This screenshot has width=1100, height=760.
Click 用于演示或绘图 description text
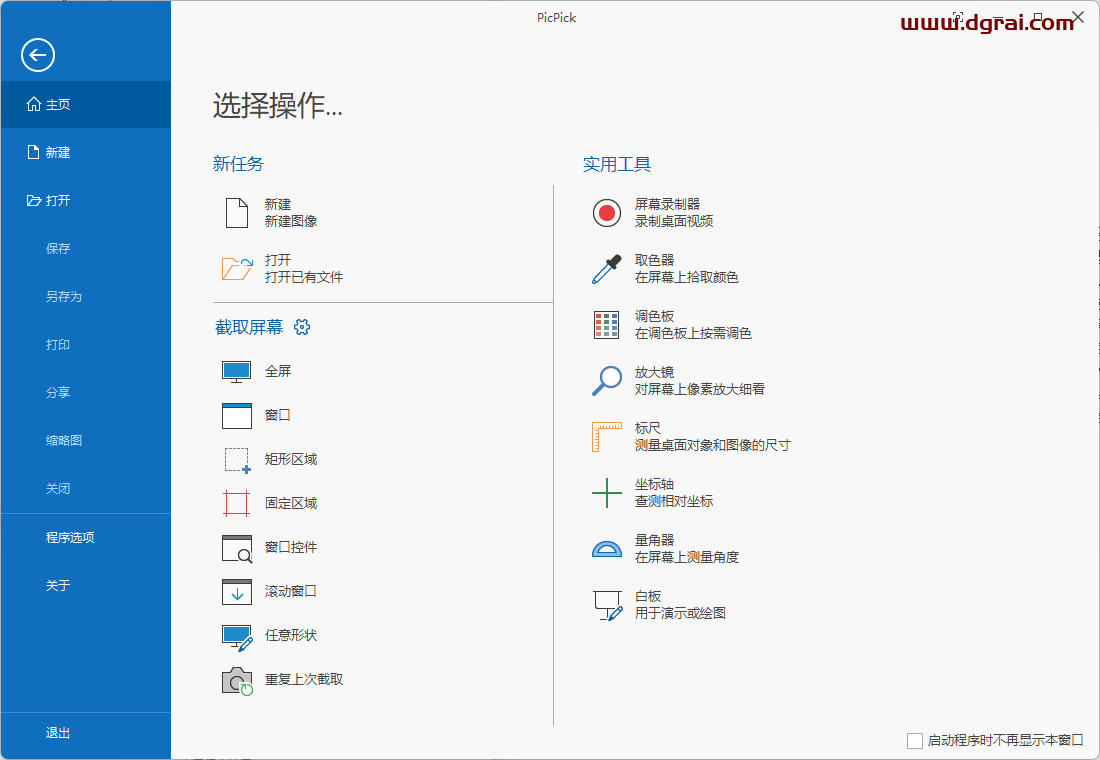(680, 613)
